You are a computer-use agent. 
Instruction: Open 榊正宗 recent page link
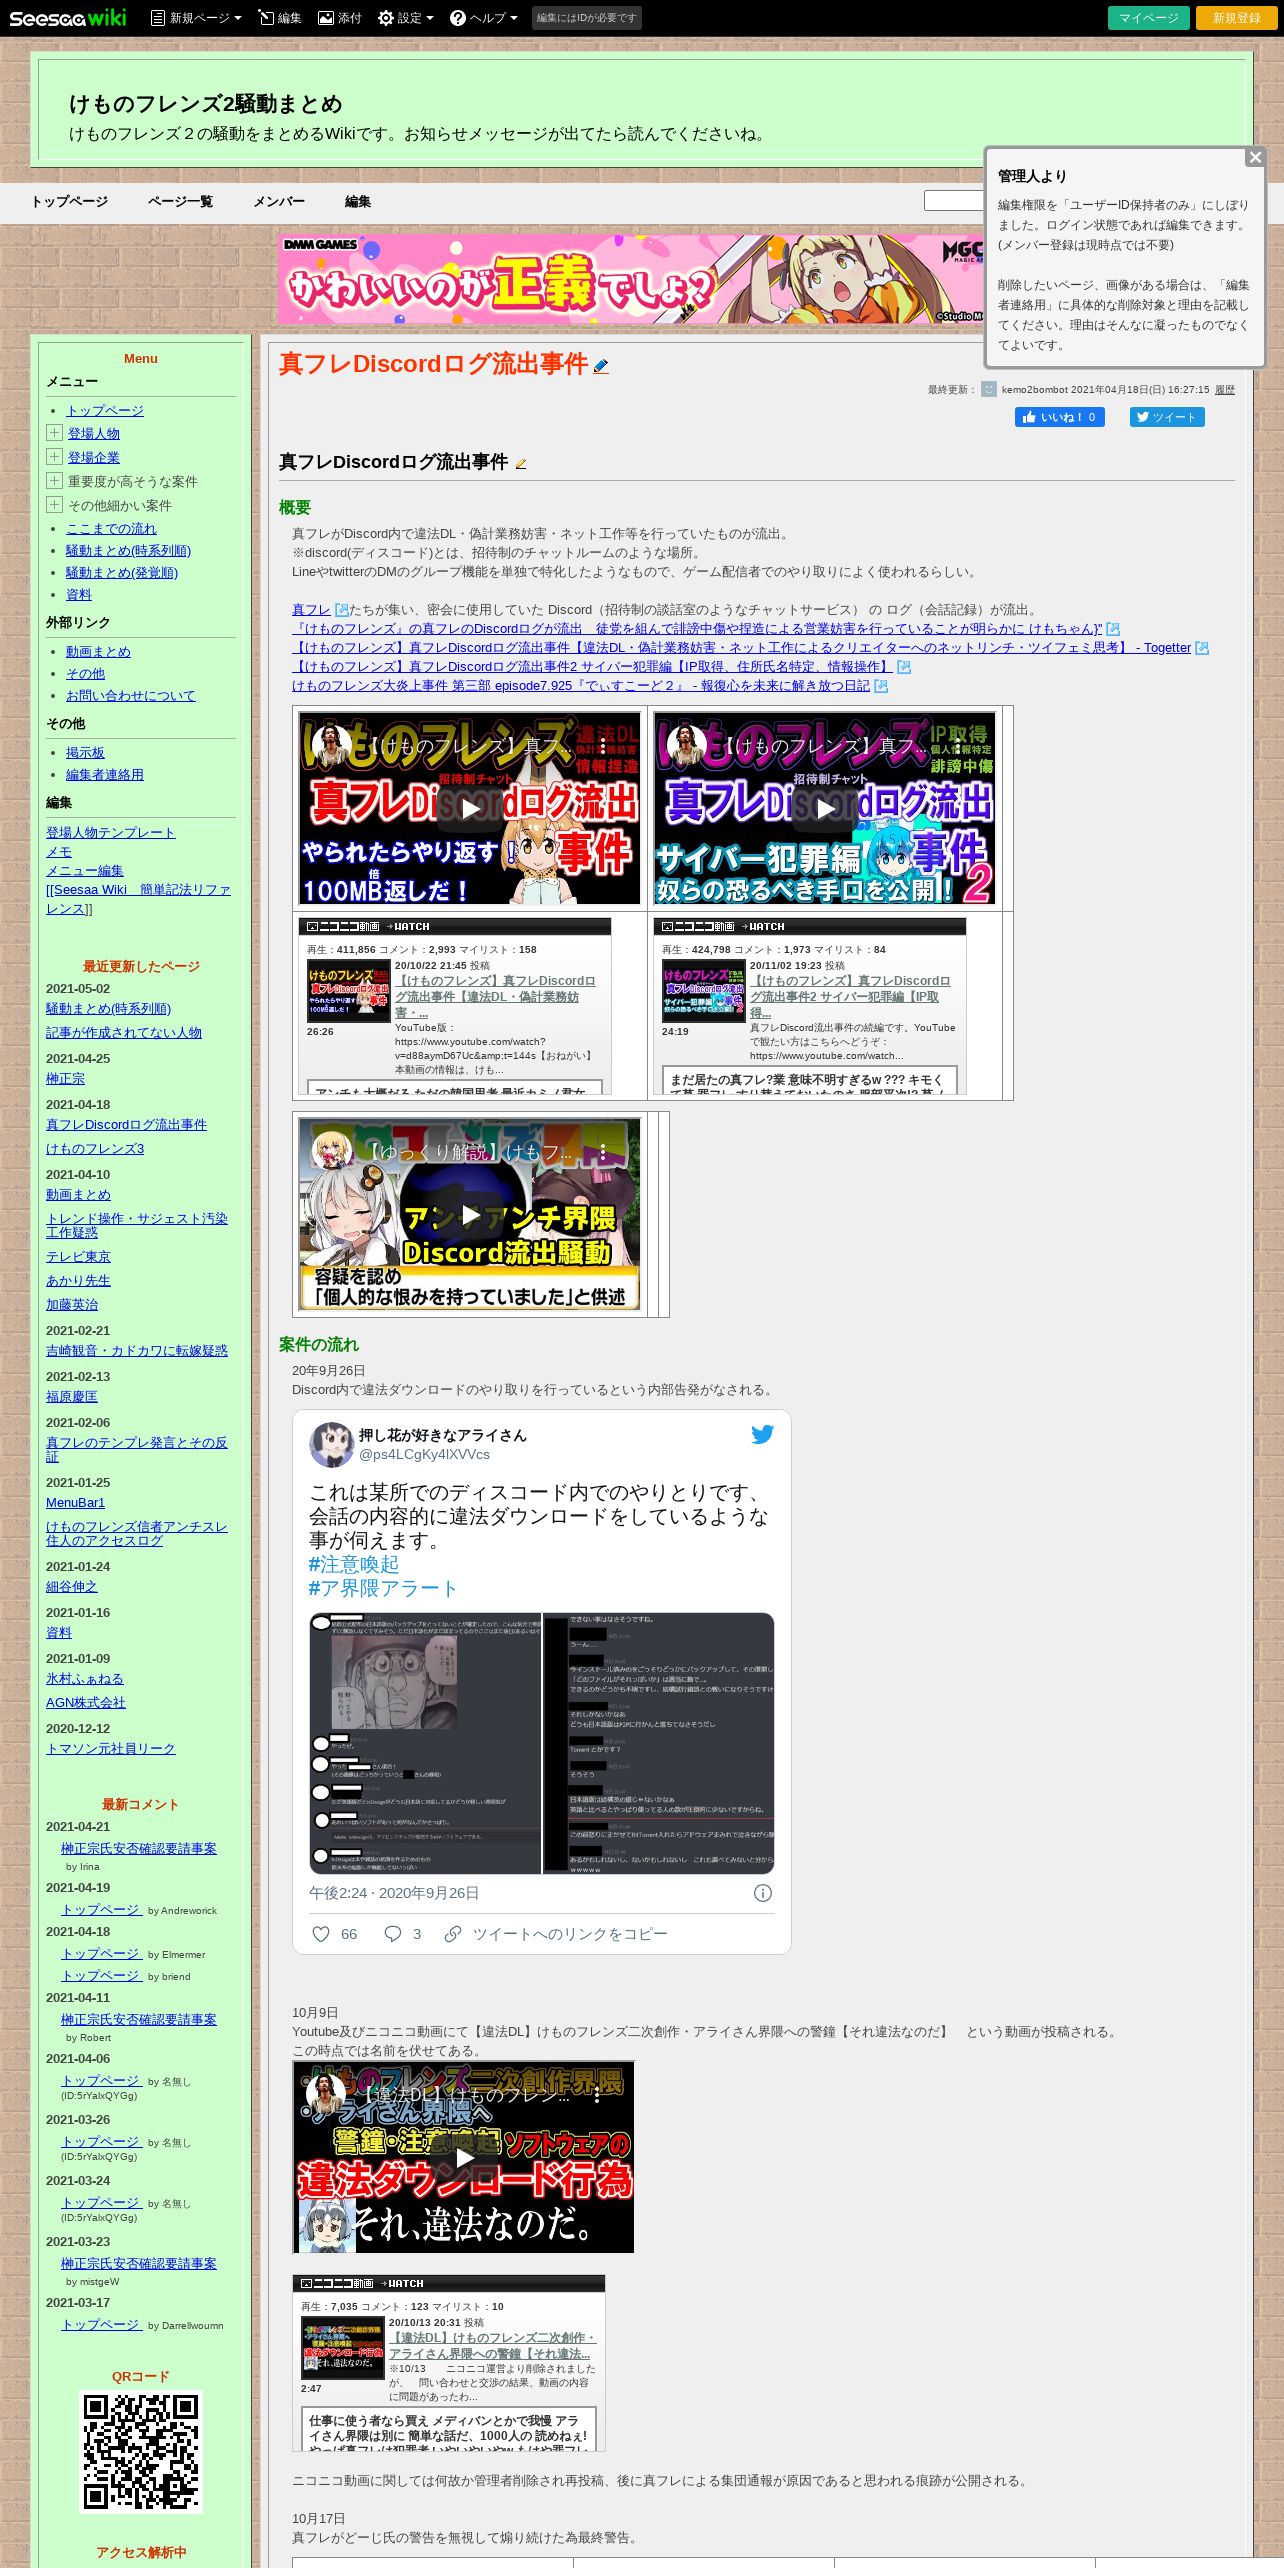pyautogui.click(x=65, y=1079)
